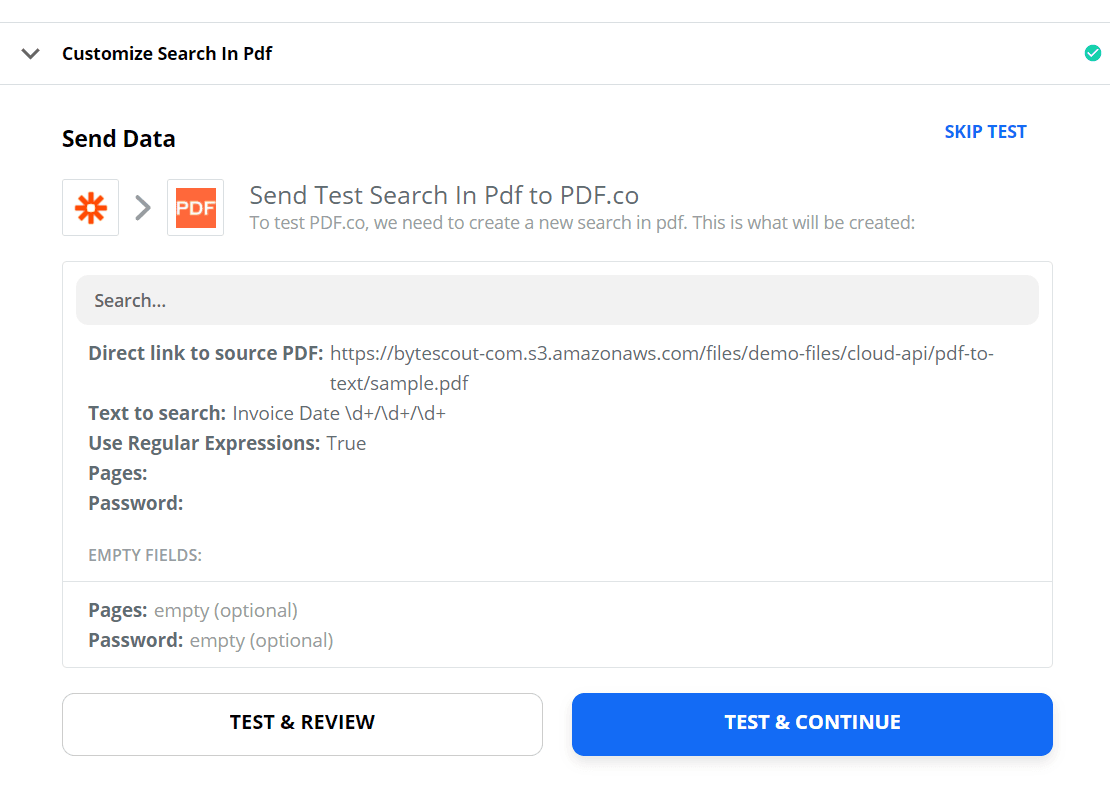The image size is (1110, 794).
Task: Click the checkmark indicating step completion
Action: point(1092,53)
